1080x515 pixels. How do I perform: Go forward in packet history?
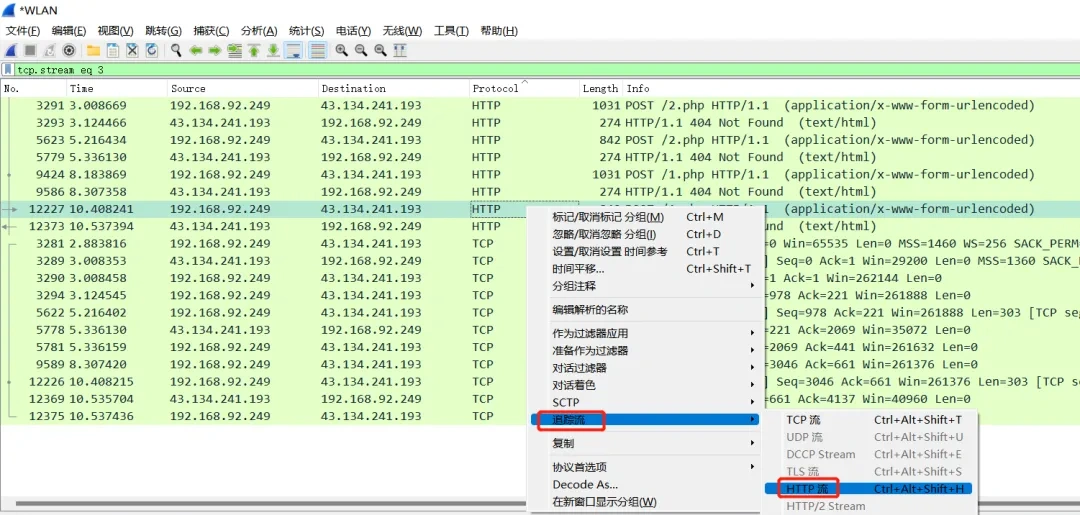pos(215,50)
